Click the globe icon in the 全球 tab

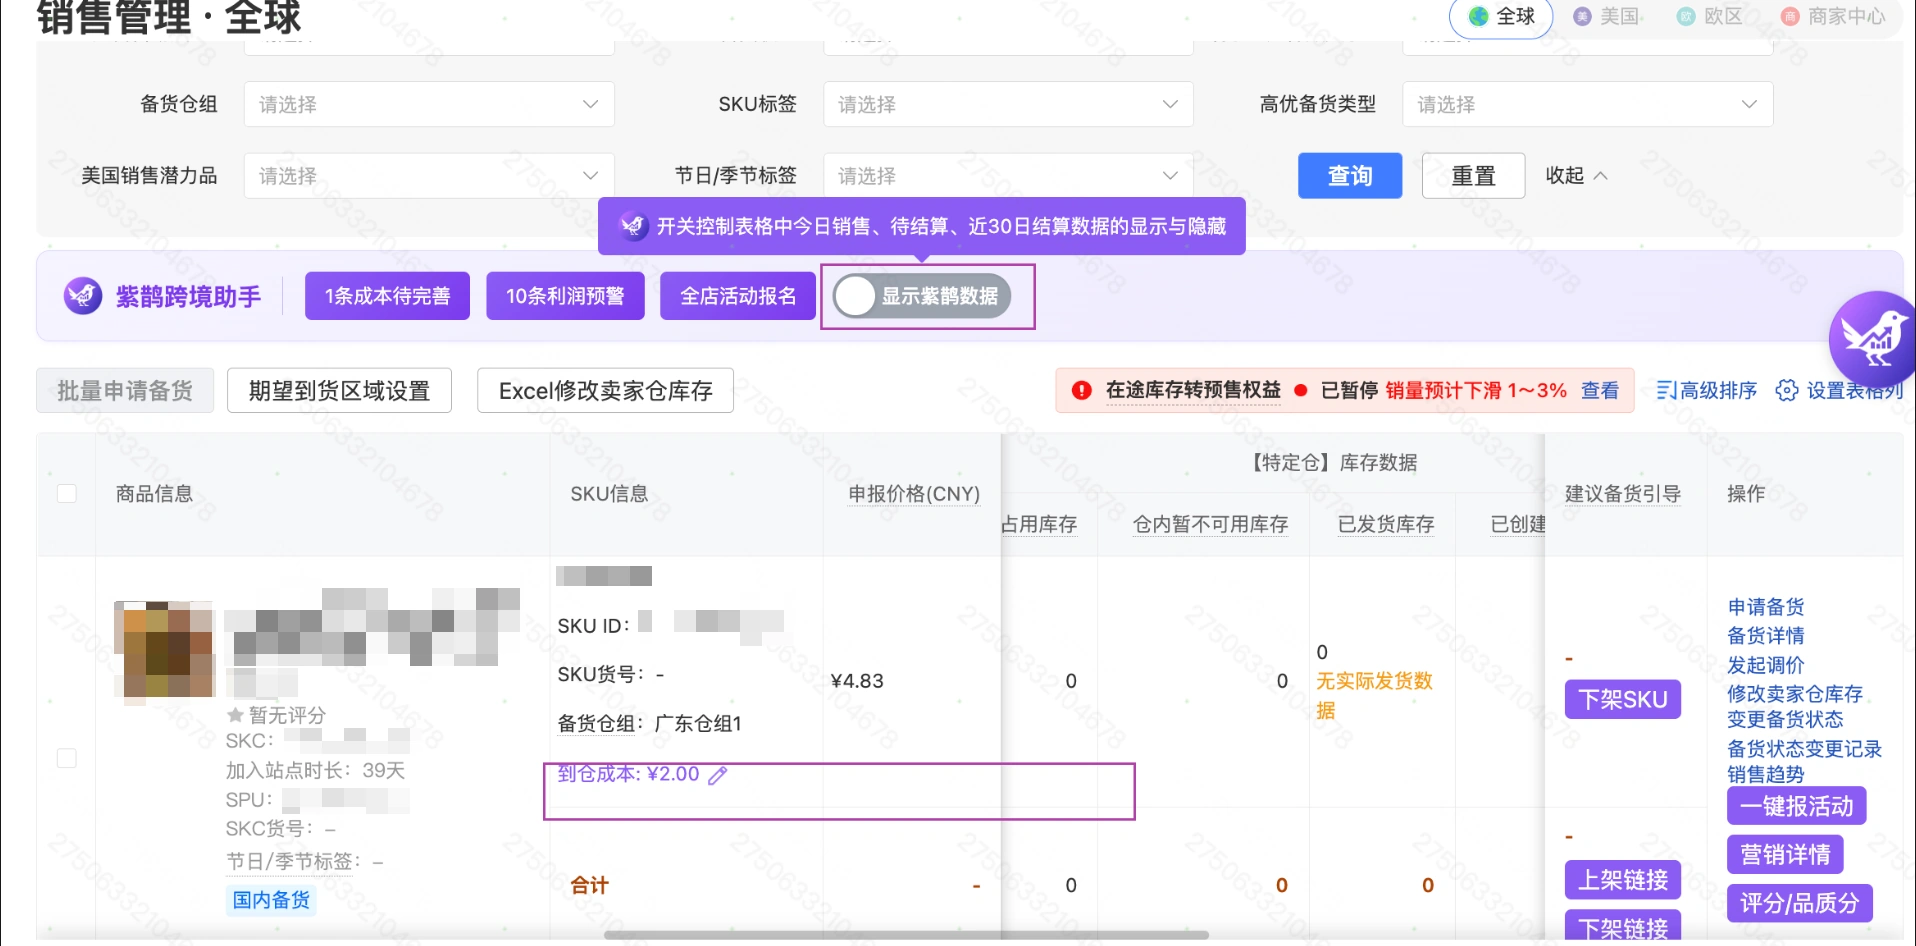[x=1478, y=17]
